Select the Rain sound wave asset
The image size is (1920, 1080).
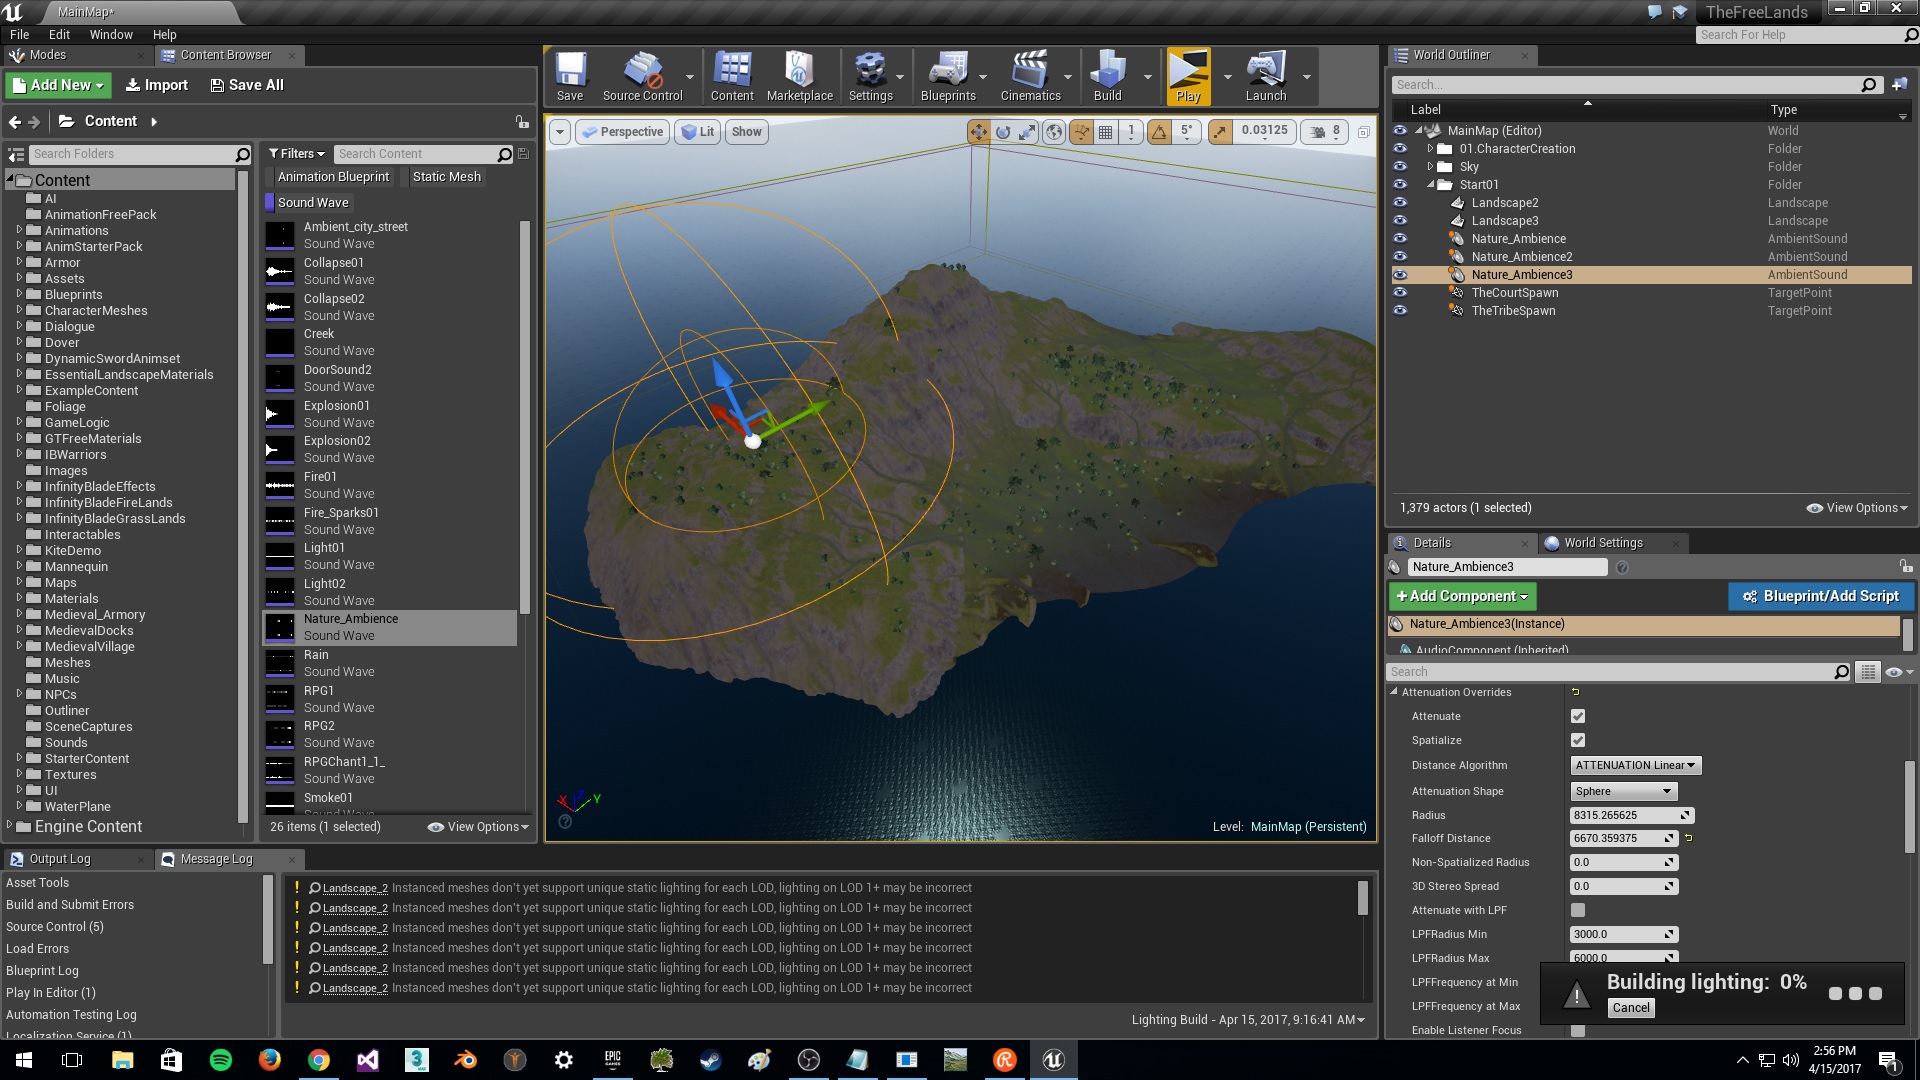point(390,663)
